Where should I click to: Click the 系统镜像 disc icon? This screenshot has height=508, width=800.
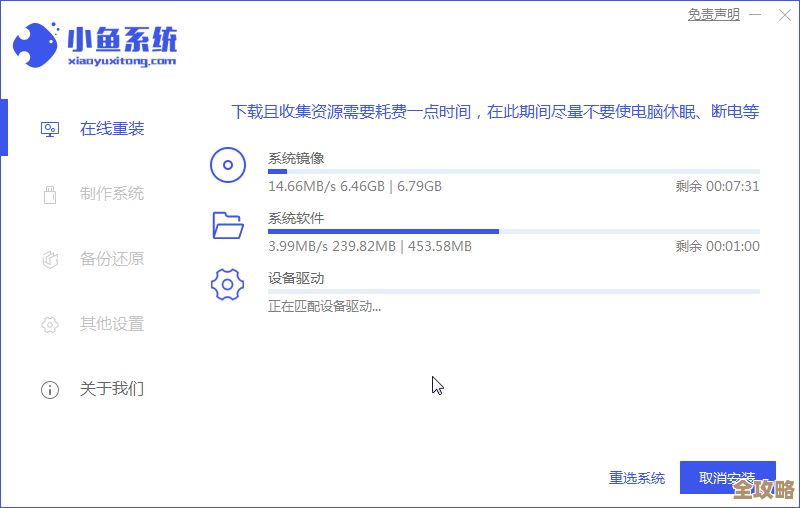click(228, 165)
